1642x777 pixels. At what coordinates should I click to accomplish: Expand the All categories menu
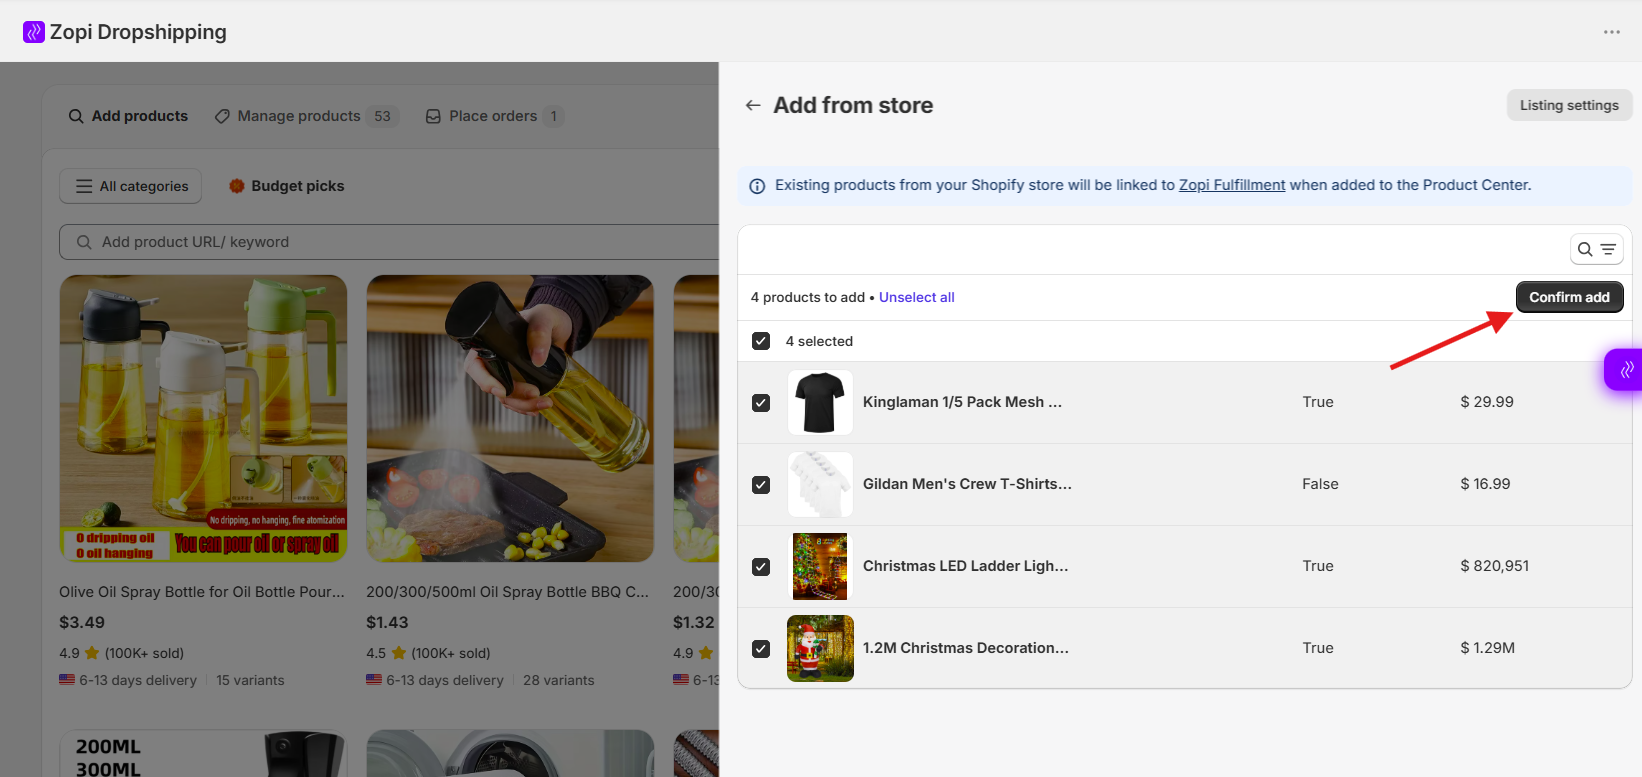131,186
